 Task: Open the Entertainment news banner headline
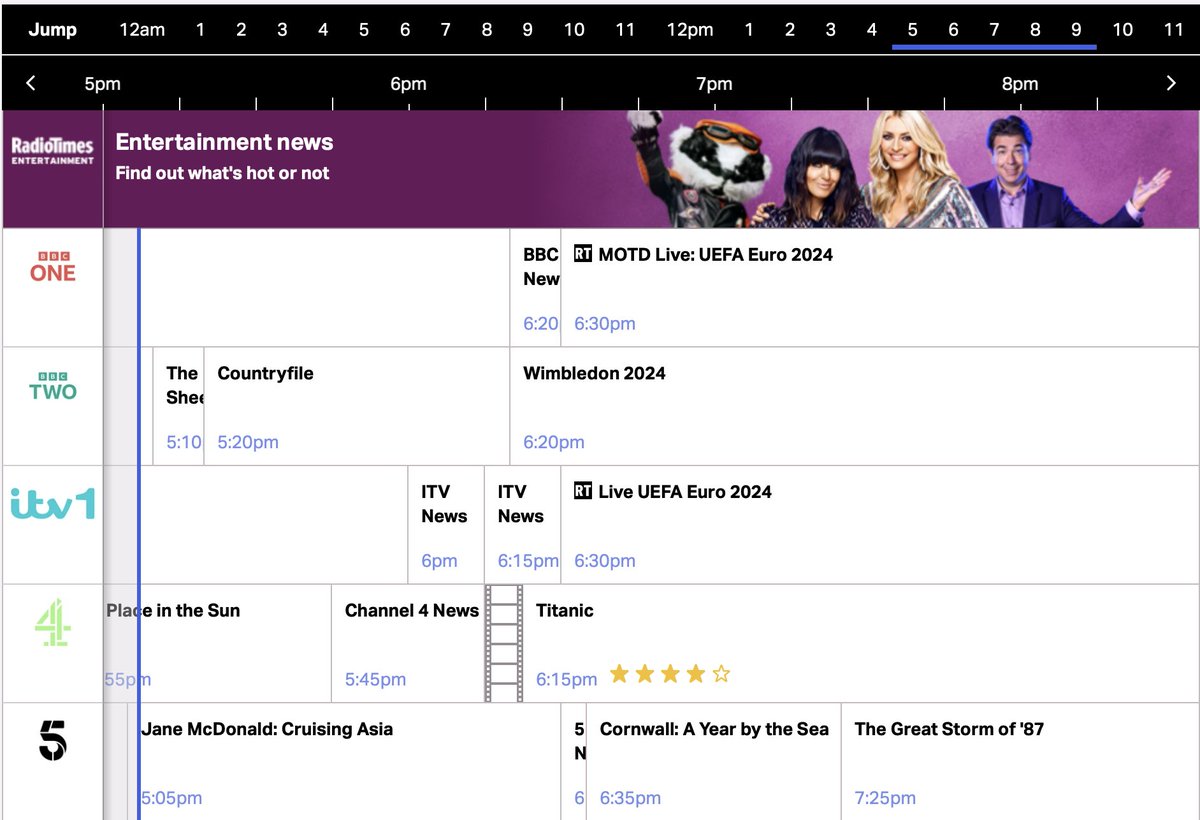[x=224, y=142]
